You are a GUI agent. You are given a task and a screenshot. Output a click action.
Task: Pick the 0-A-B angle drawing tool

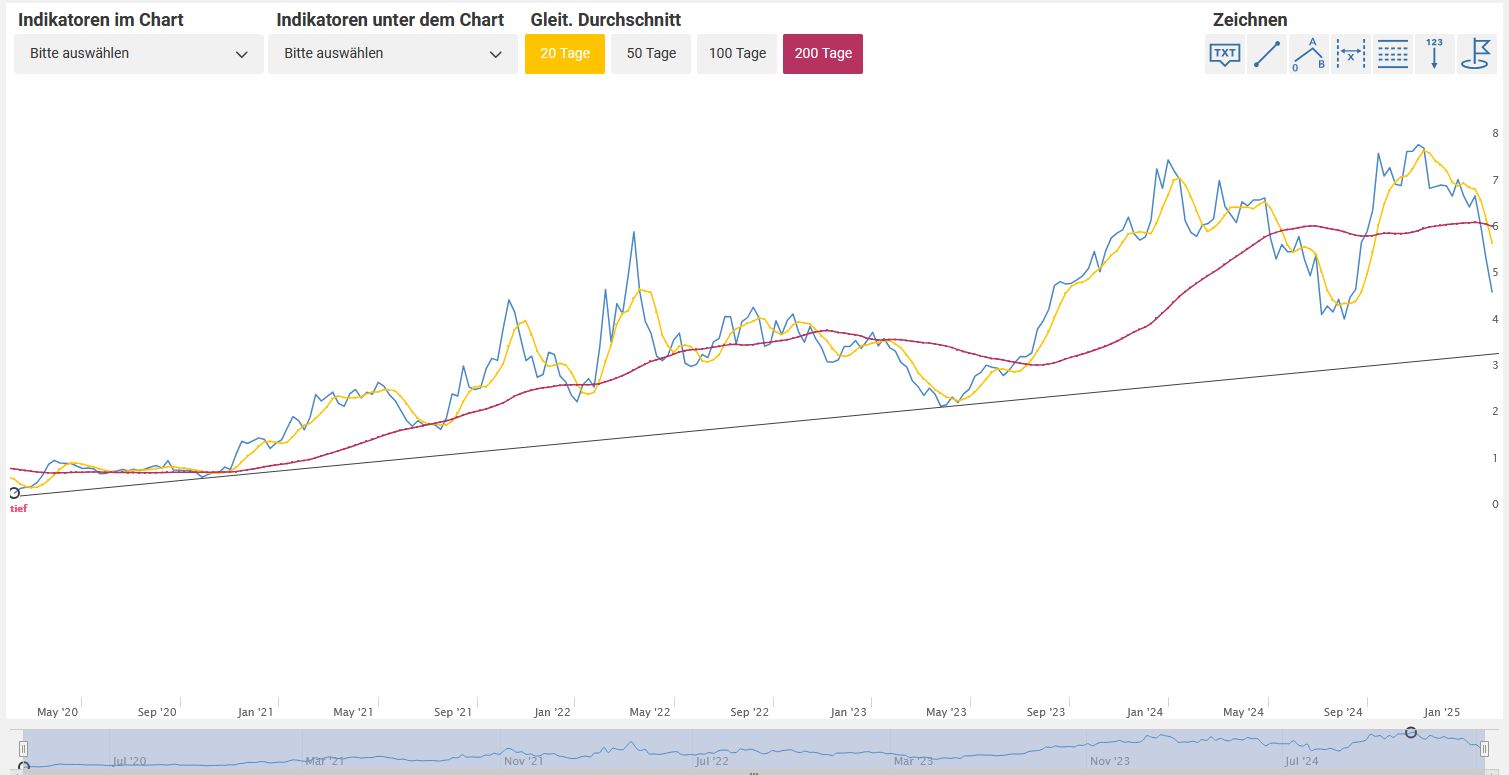coord(1308,54)
